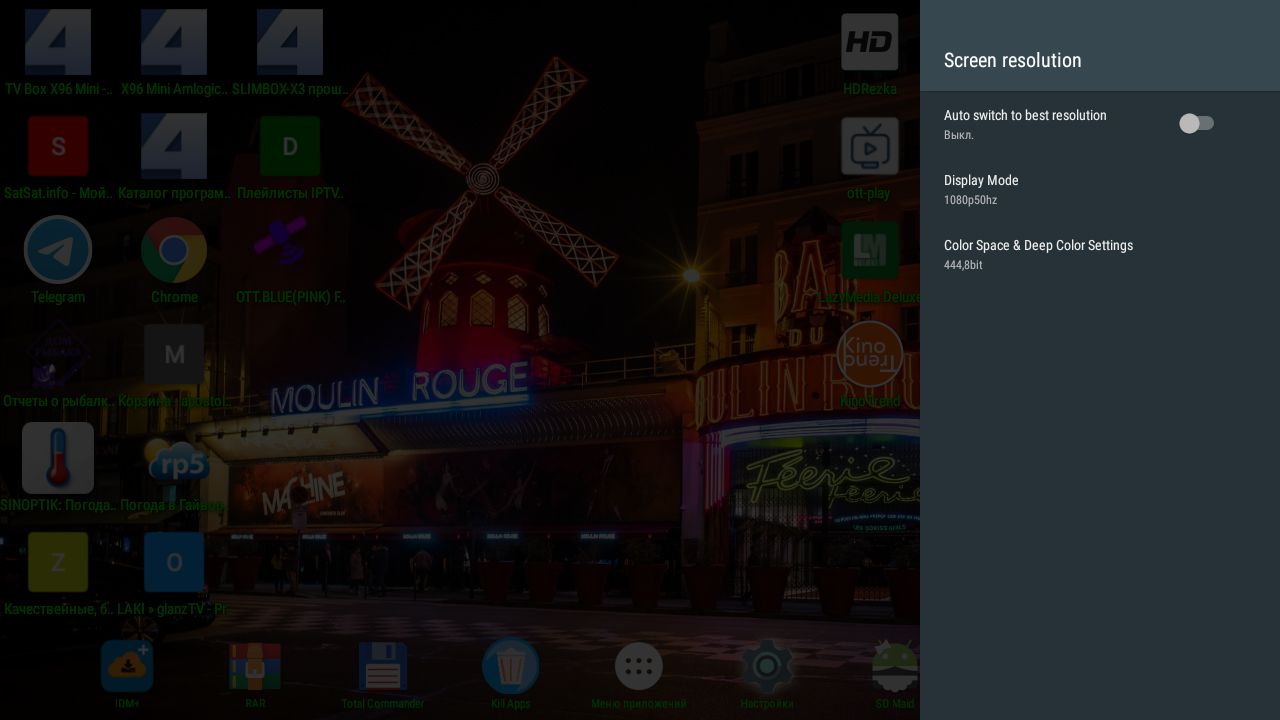Open X96 Mini Amlogic shortcut icon

tap(174, 42)
